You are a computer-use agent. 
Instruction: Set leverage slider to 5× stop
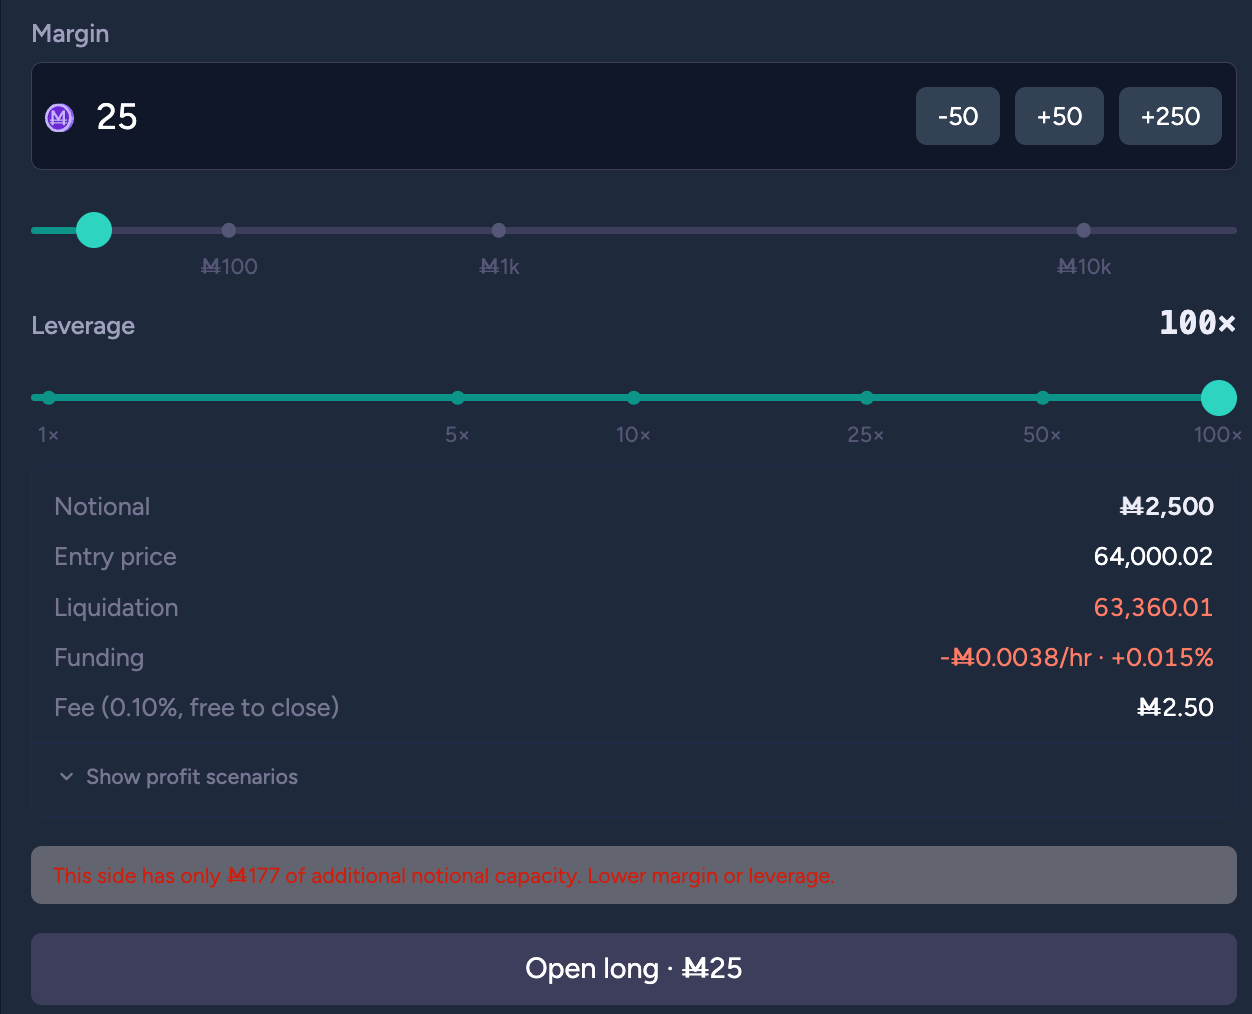[458, 398]
